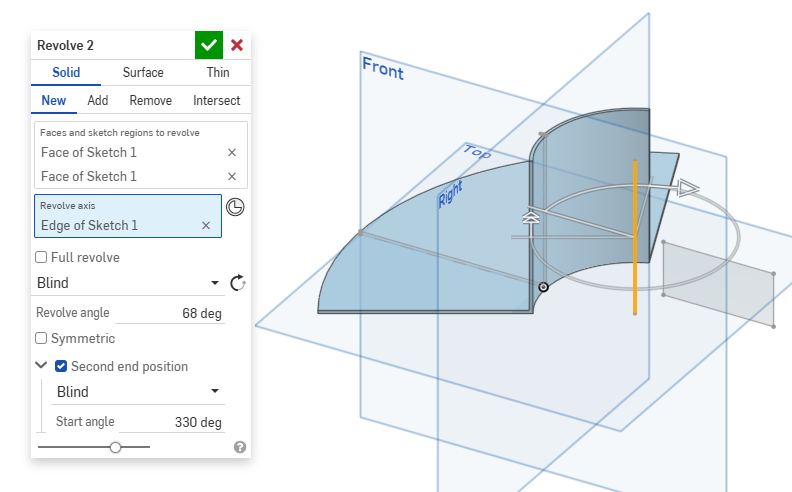792x492 pixels.
Task: Open the second end Blind dropdown
Action: (137, 392)
